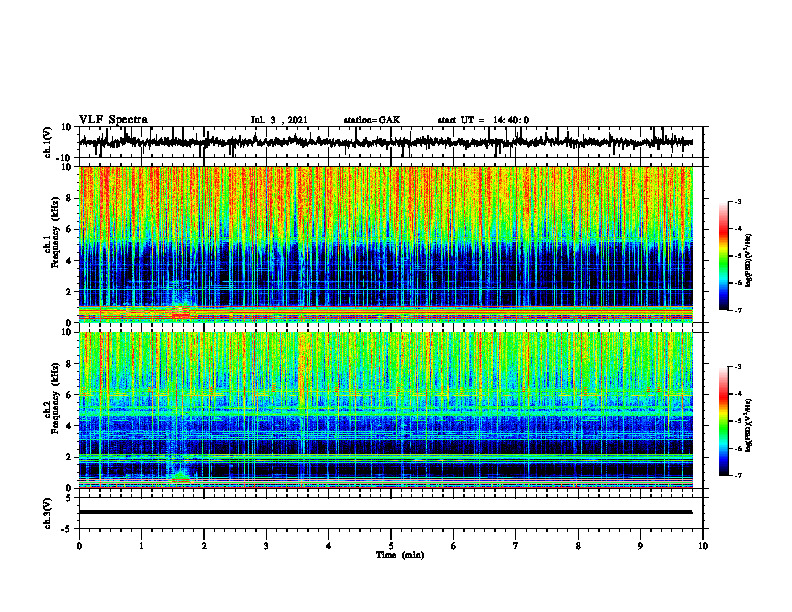The image size is (792, 612).
Task: Click time axis tick label "3"
Action: (x=266, y=546)
